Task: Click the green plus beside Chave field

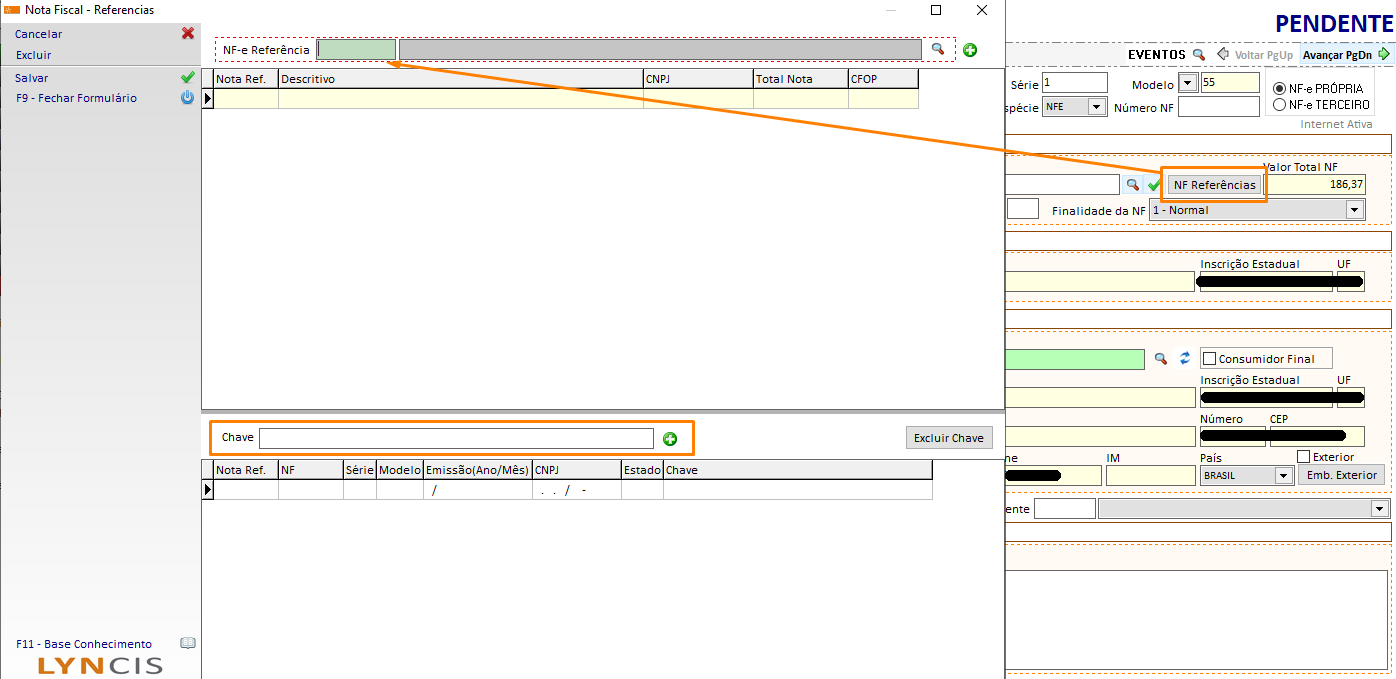Action: 670,439
